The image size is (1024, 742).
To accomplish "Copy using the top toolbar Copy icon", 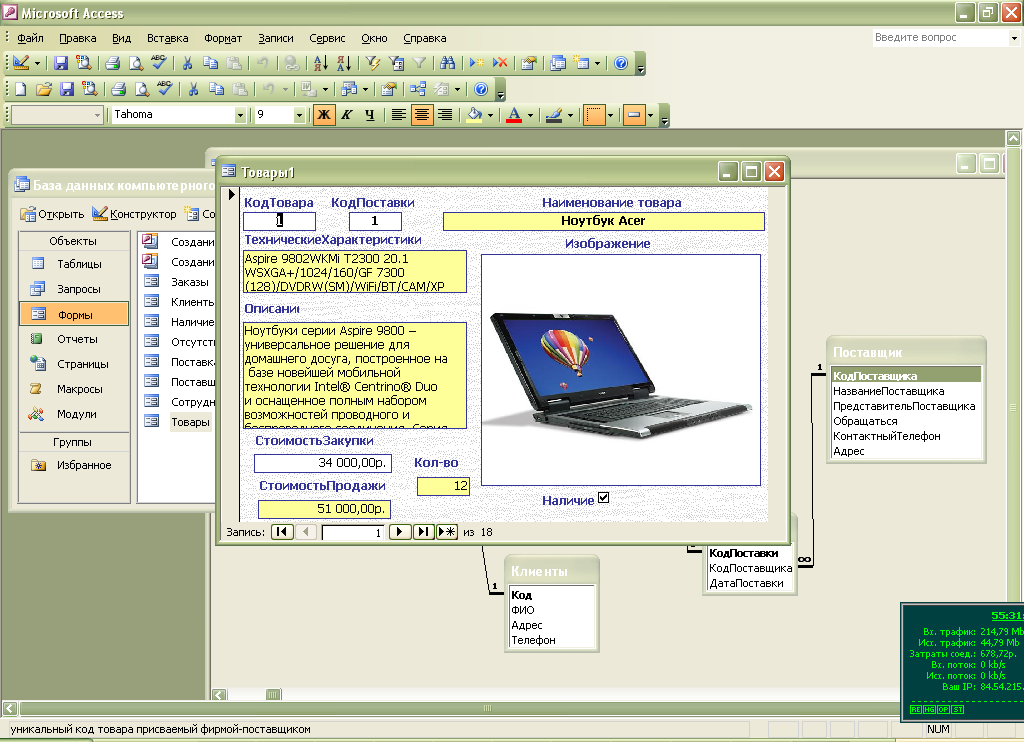I will pyautogui.click(x=210, y=63).
